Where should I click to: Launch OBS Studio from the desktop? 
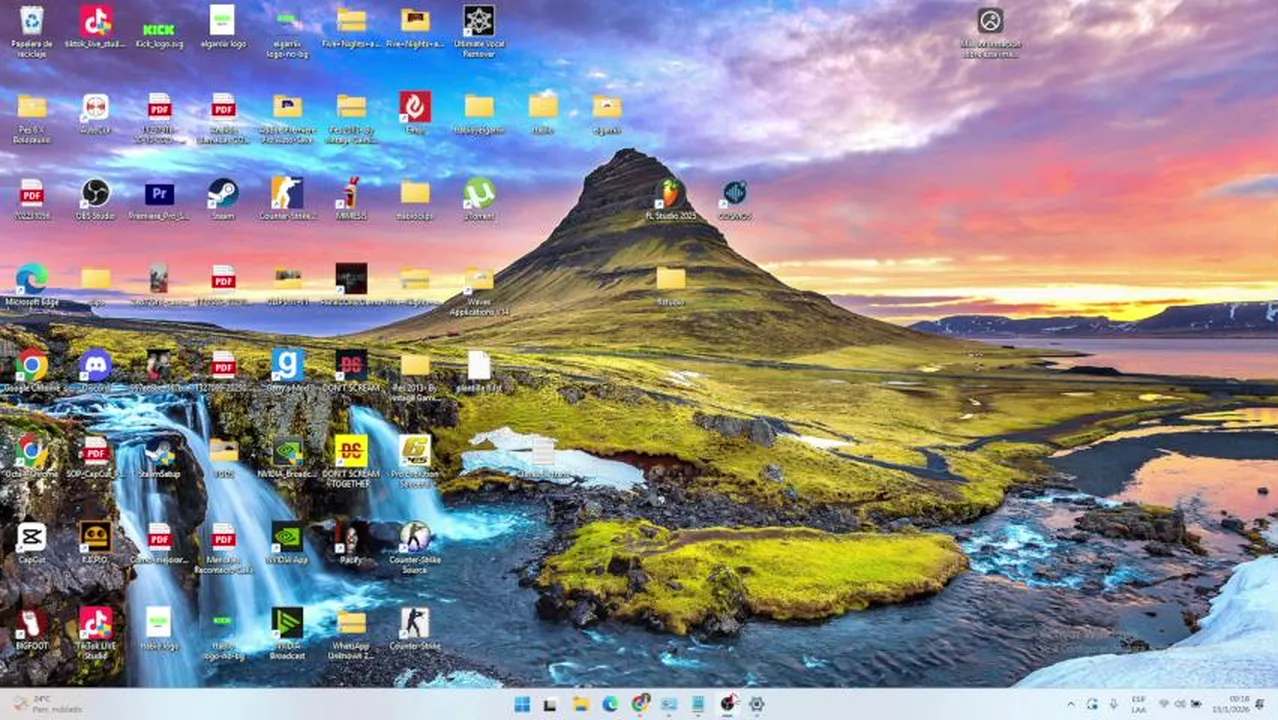point(95,199)
